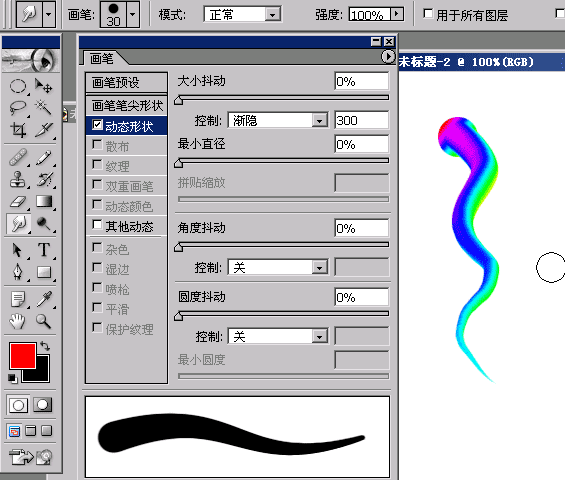Enable the 散布 scattering checkbox

(97, 145)
